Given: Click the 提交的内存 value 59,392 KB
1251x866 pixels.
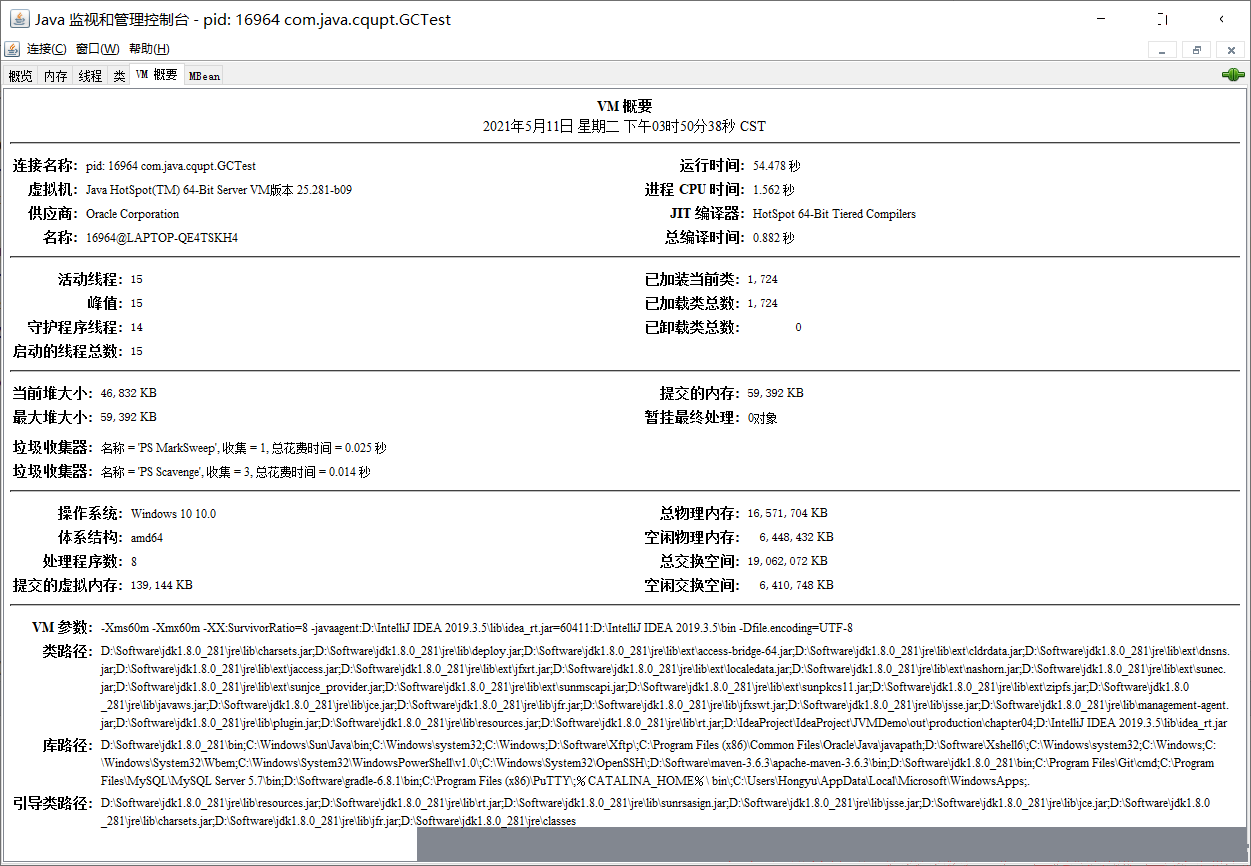Looking at the screenshot, I should tap(775, 394).
